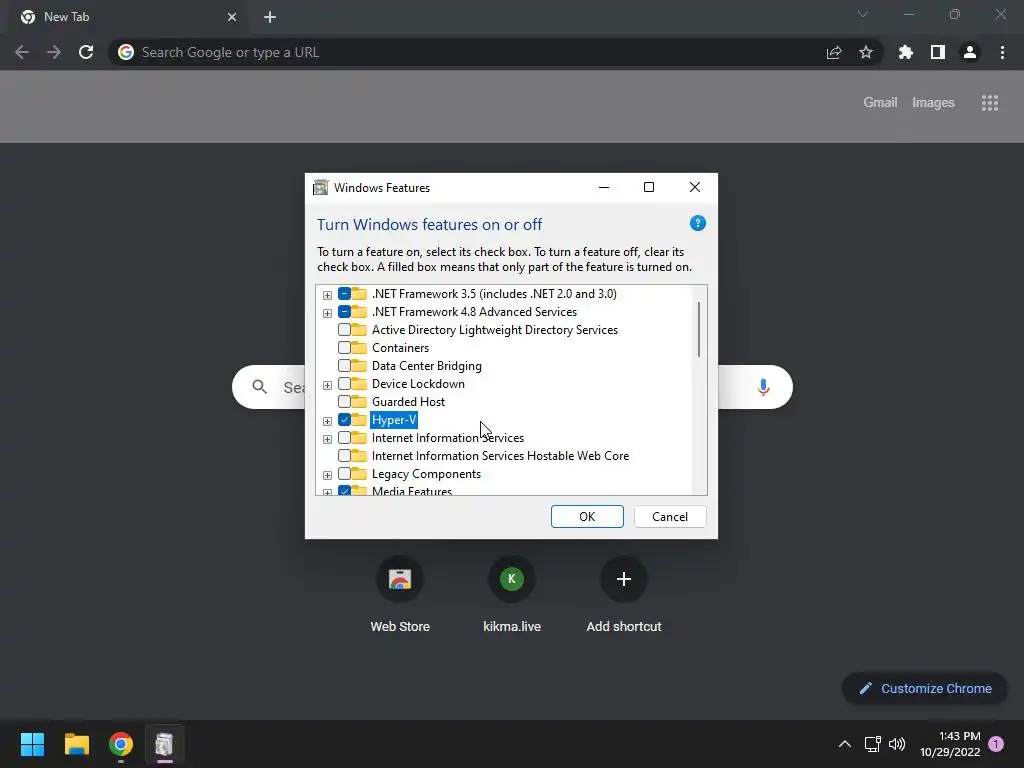Select the Data Center Bridging label
Screen dimensions: 1024x768
click(426, 366)
